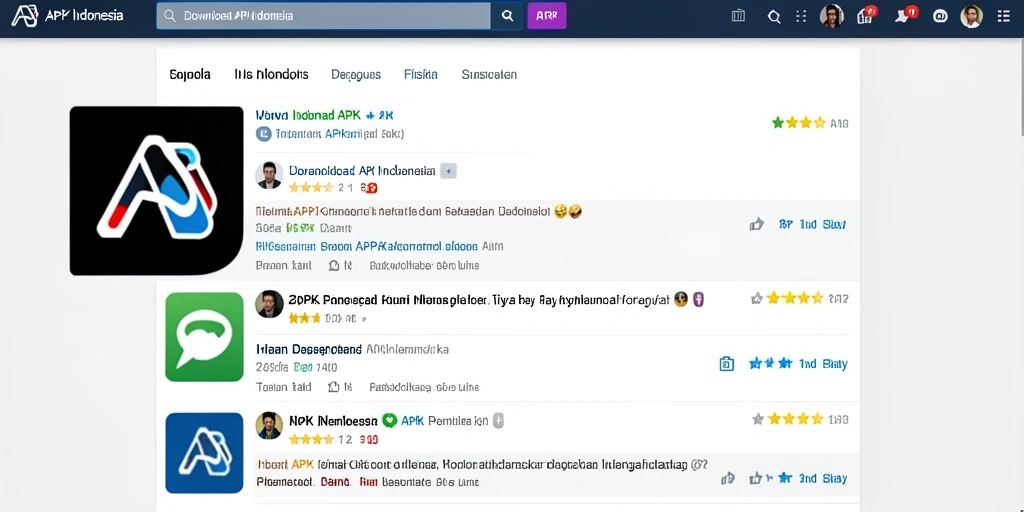Open the blue A logo app thumbnail
The image size is (1024, 512).
(x=204, y=453)
